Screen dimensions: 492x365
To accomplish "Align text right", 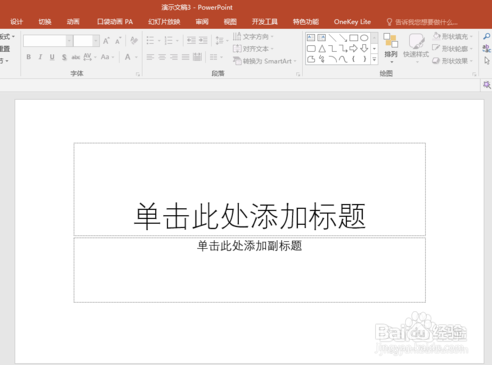I will click(x=174, y=57).
